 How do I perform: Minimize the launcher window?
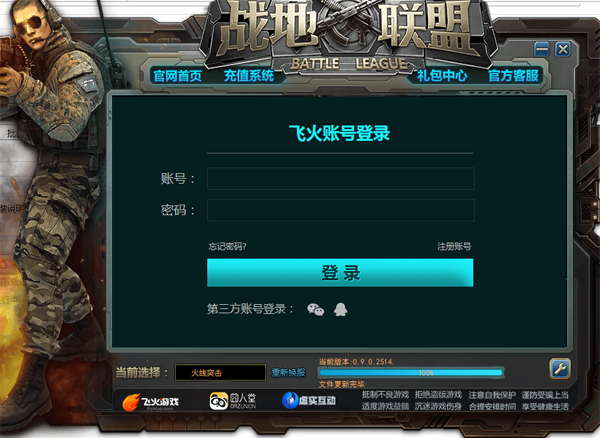[x=541, y=49]
